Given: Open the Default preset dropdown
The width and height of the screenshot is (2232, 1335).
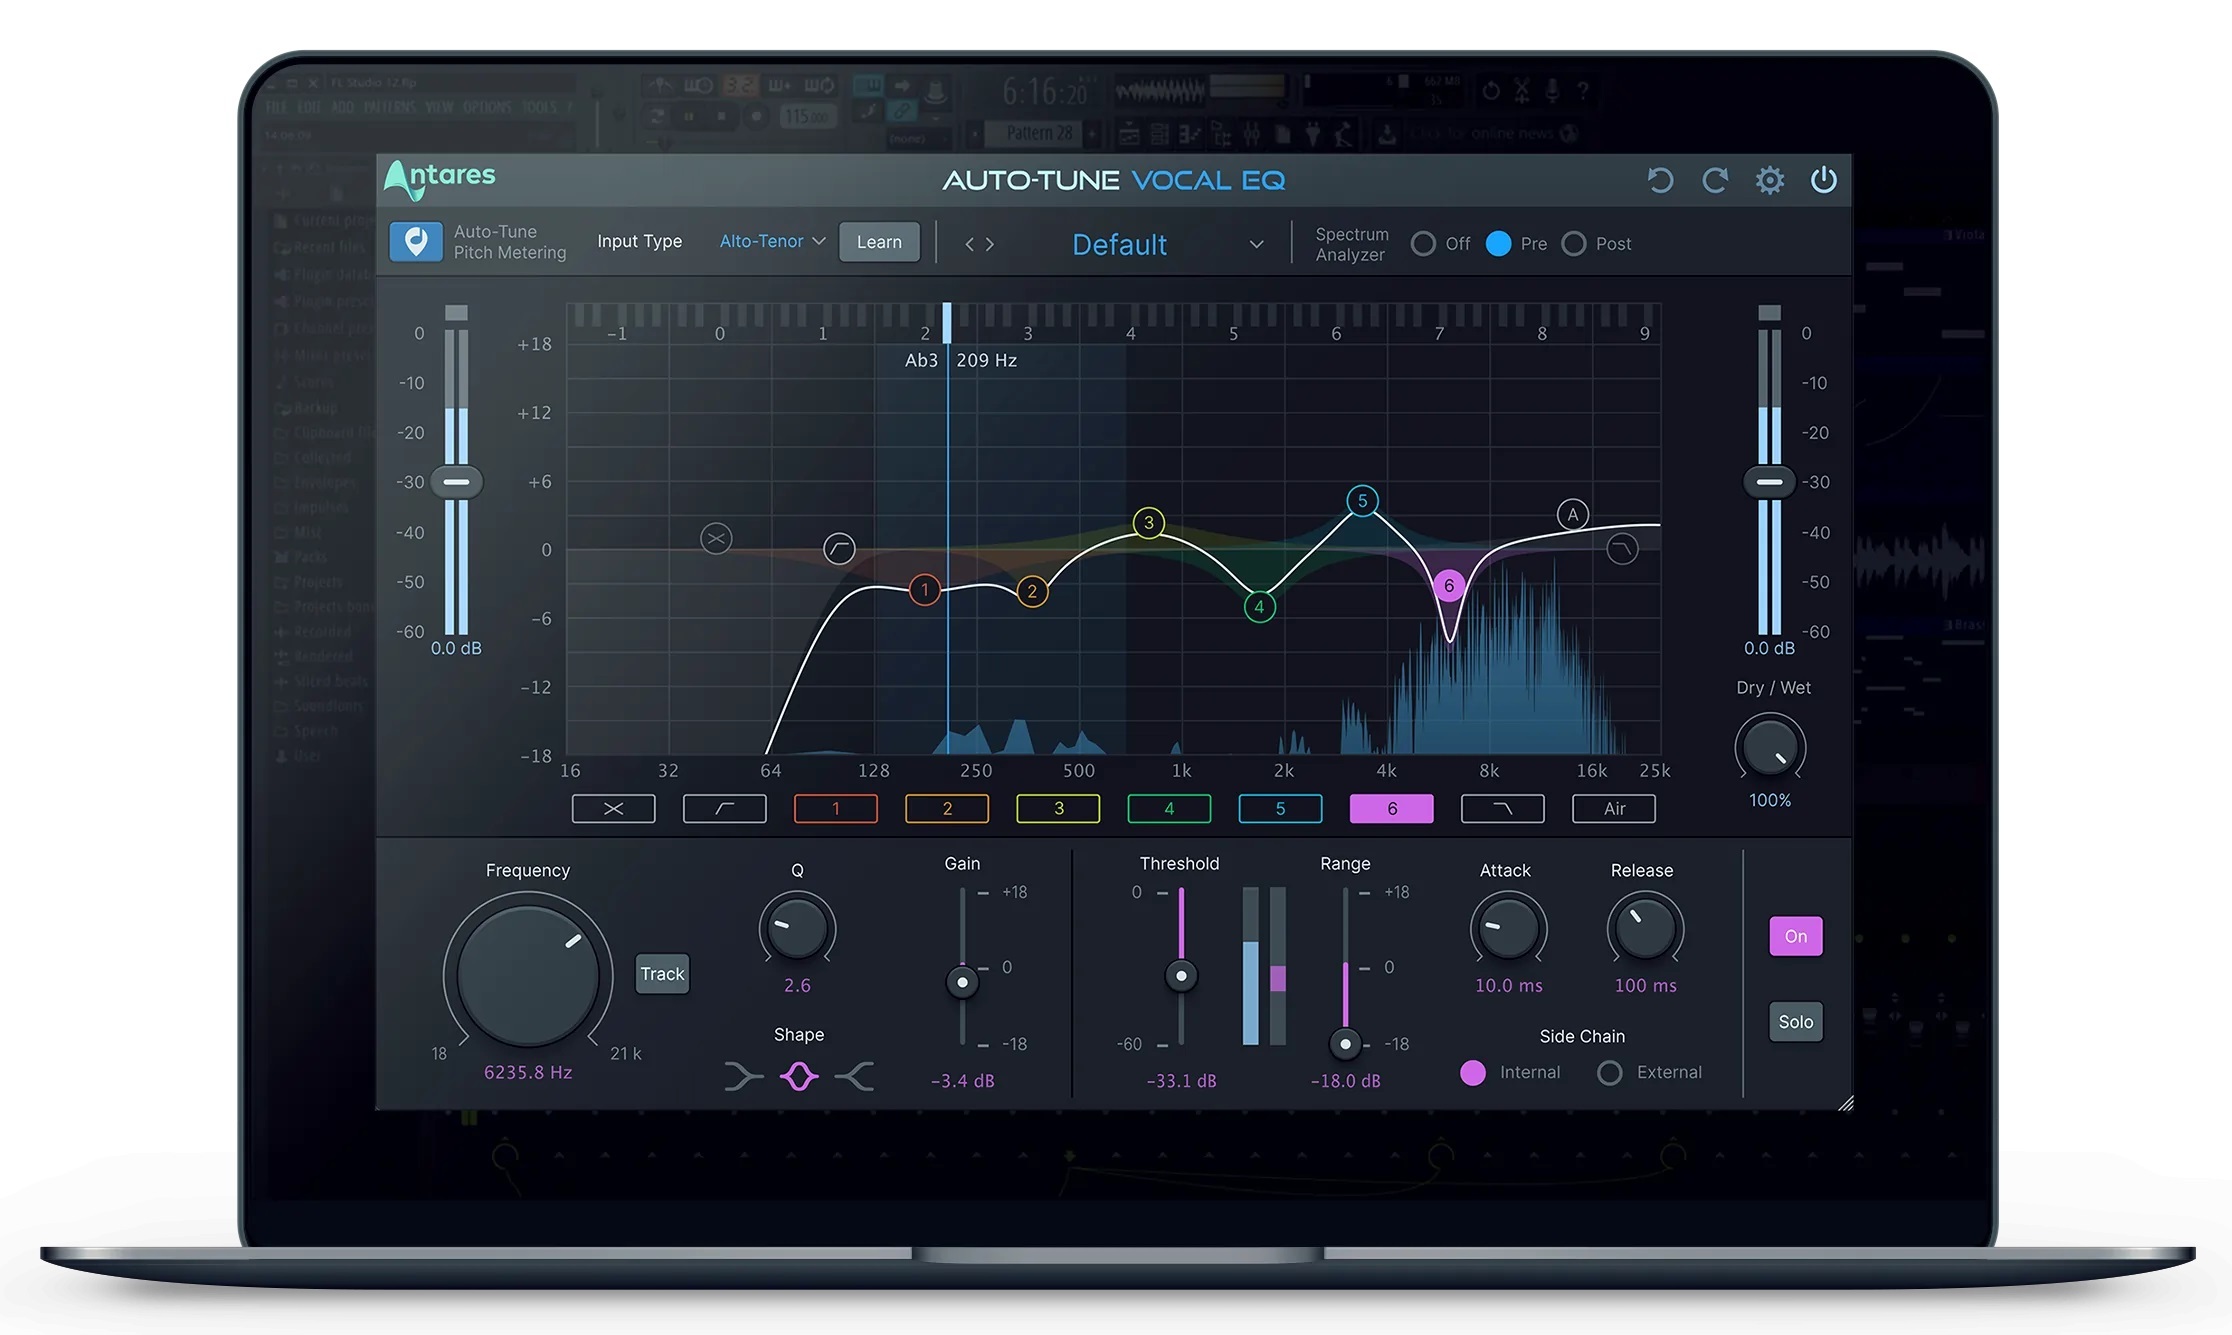Looking at the screenshot, I should [1165, 244].
